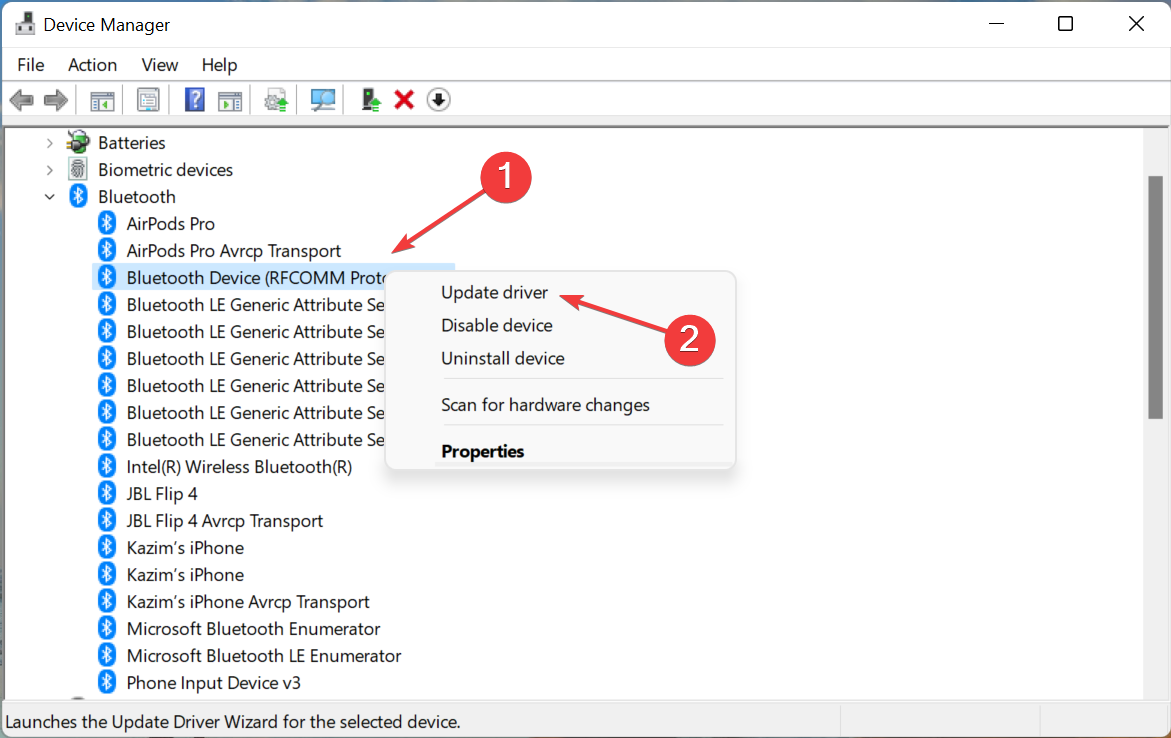1171x738 pixels.
Task: Click Bluetooth icon beside Intel(R) Wireless Bluetooth(R)
Action: [107, 466]
